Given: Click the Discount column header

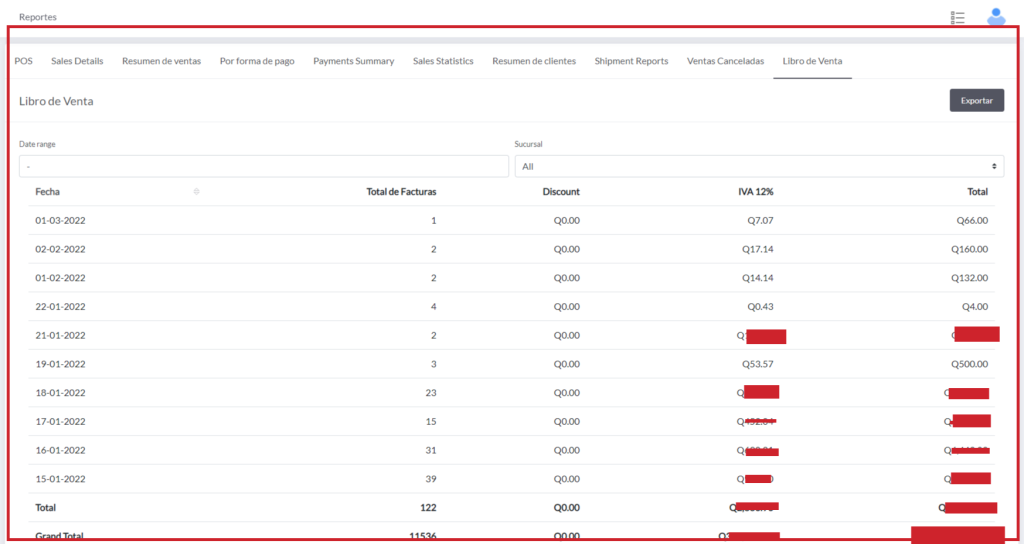Looking at the screenshot, I should (x=561, y=192).
